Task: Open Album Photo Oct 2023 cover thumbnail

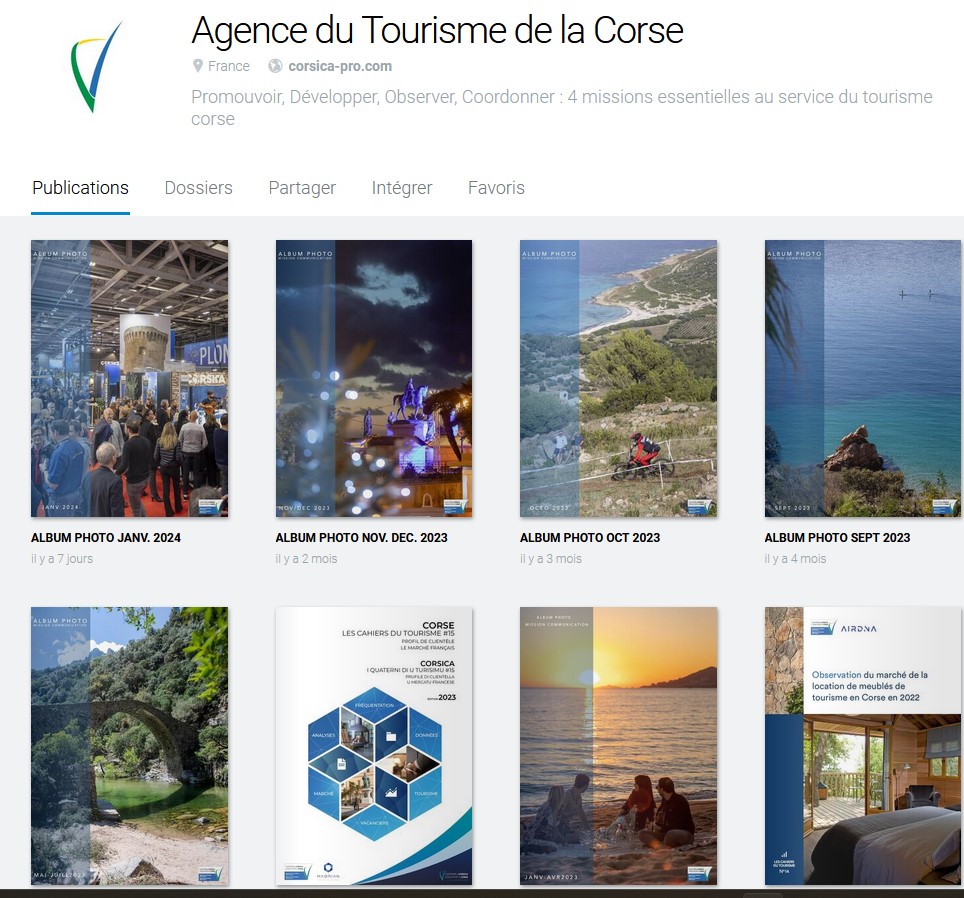Action: (618, 378)
